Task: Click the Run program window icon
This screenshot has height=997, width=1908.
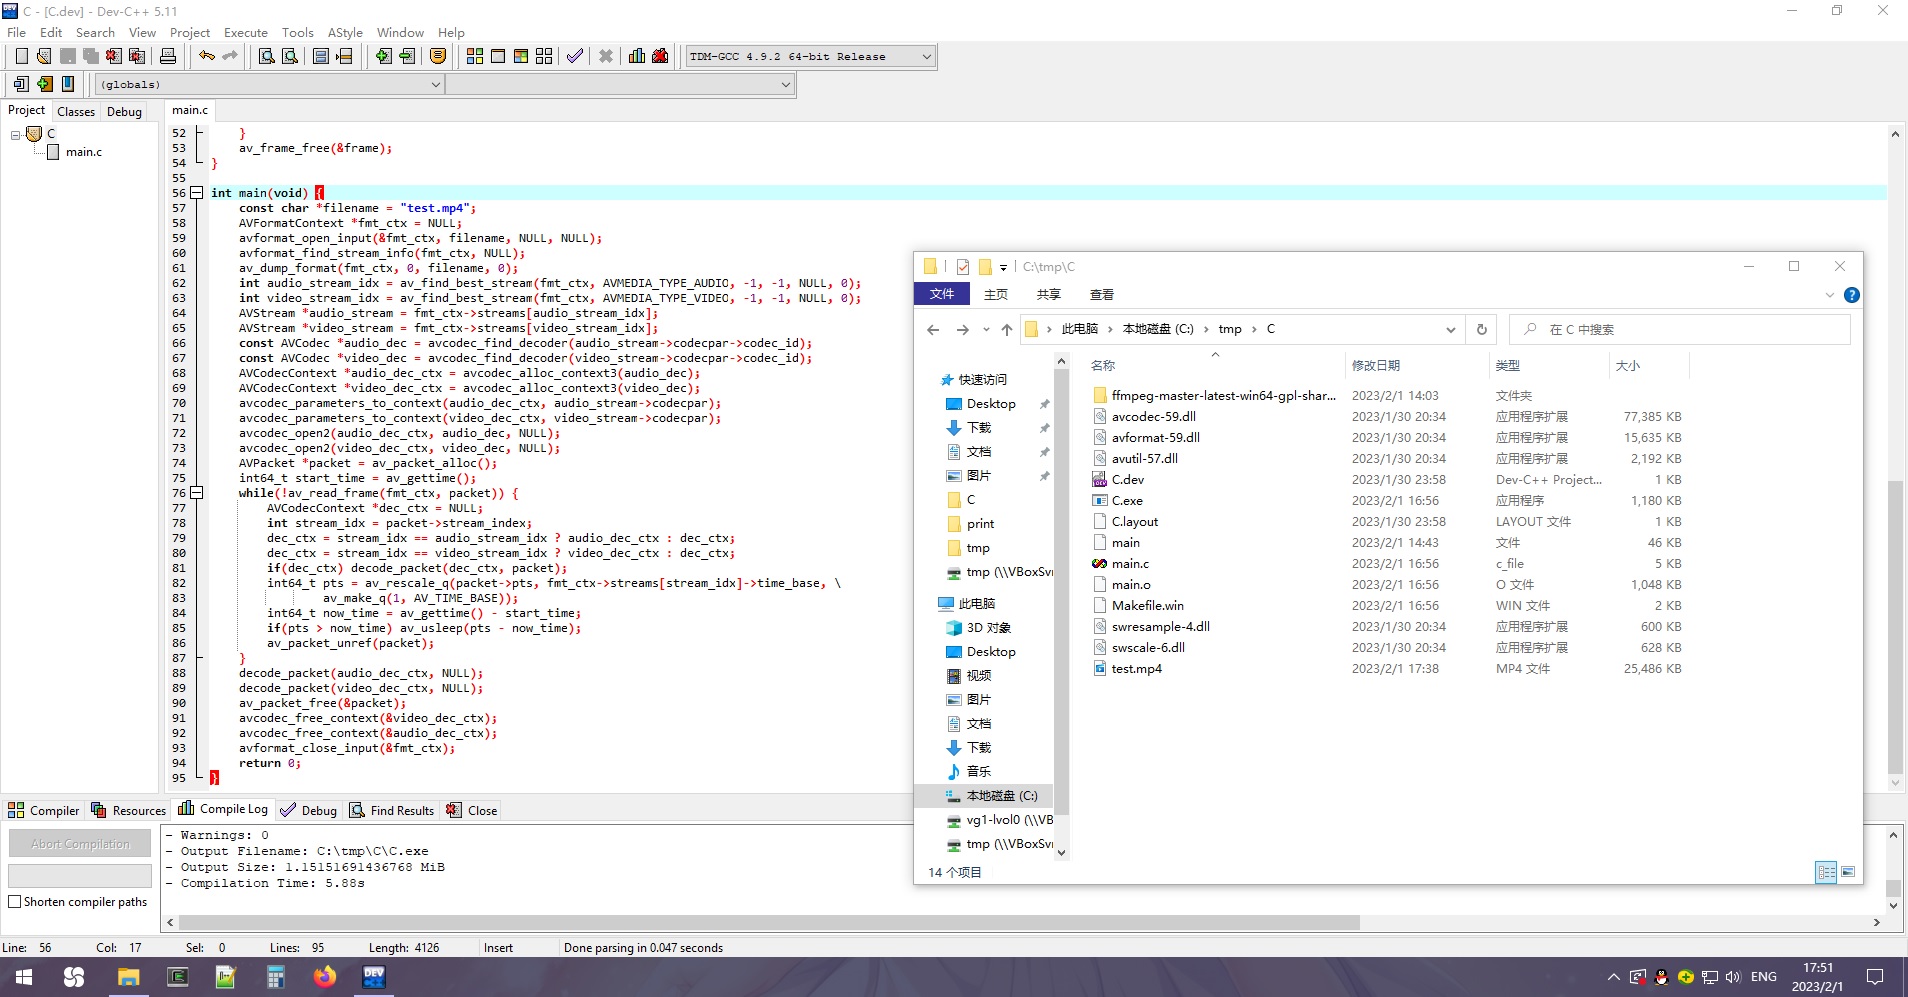Action: pyautogui.click(x=498, y=56)
